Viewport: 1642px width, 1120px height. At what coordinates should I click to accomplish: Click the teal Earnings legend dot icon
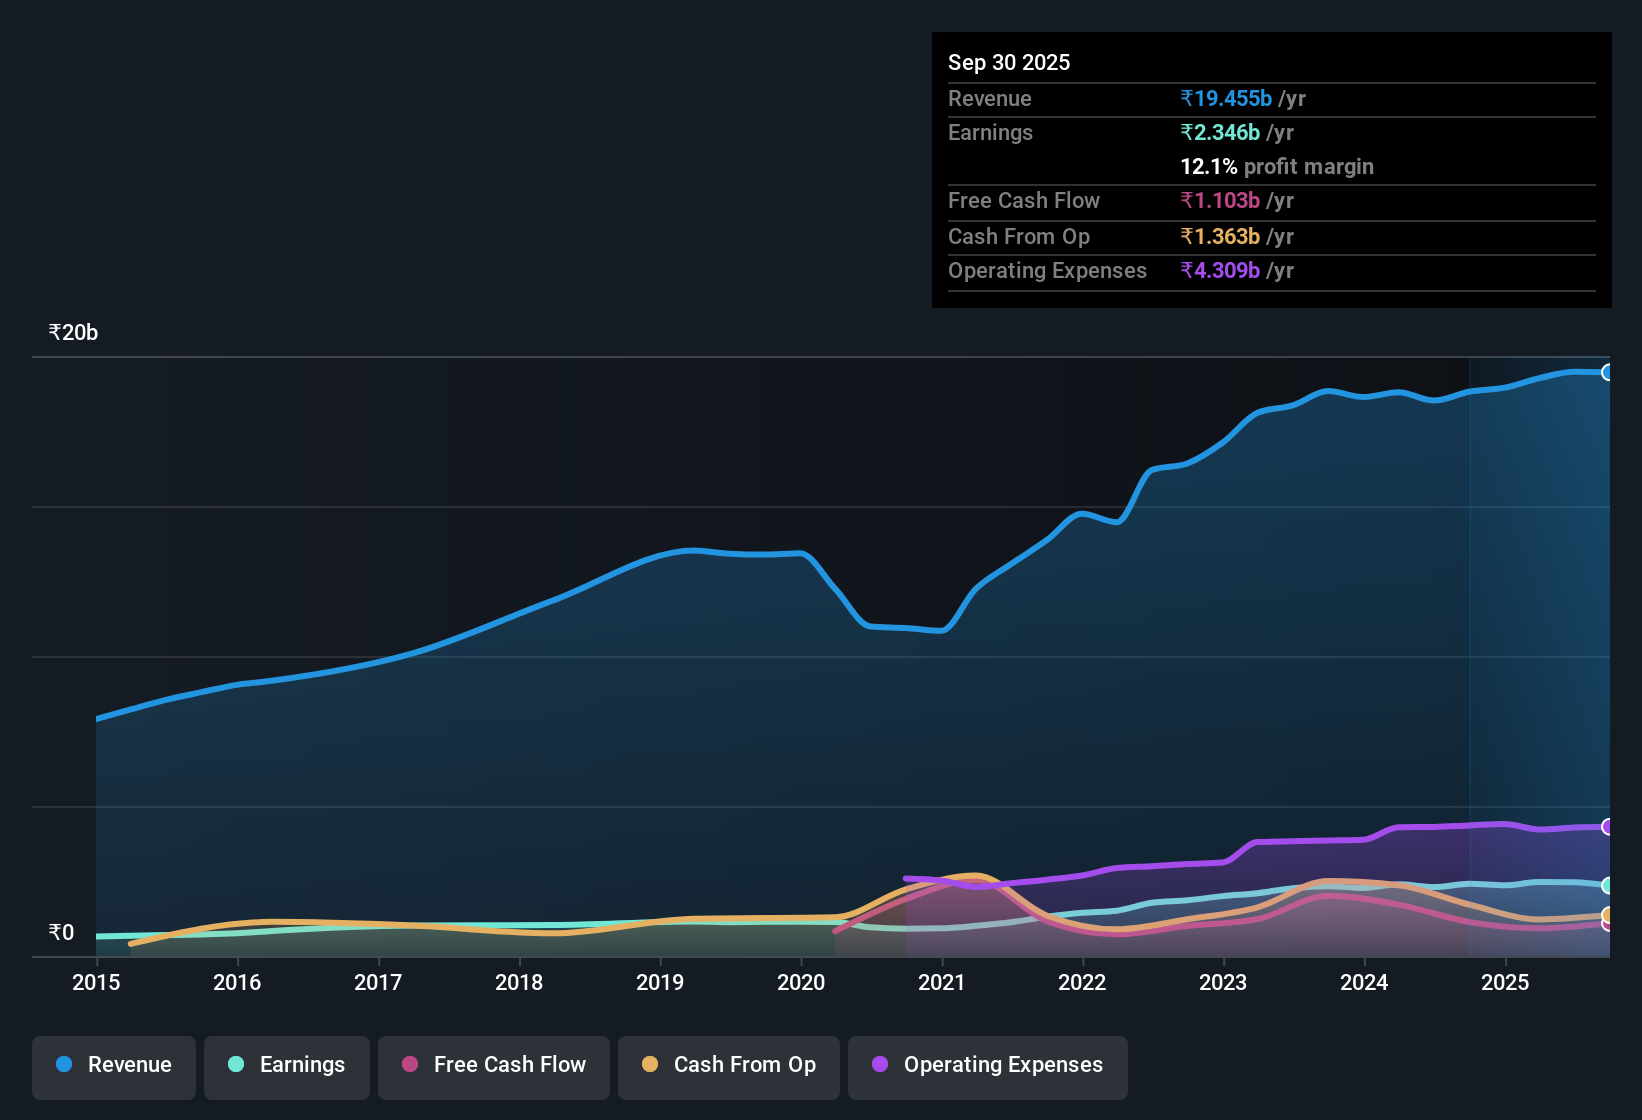236,1065
